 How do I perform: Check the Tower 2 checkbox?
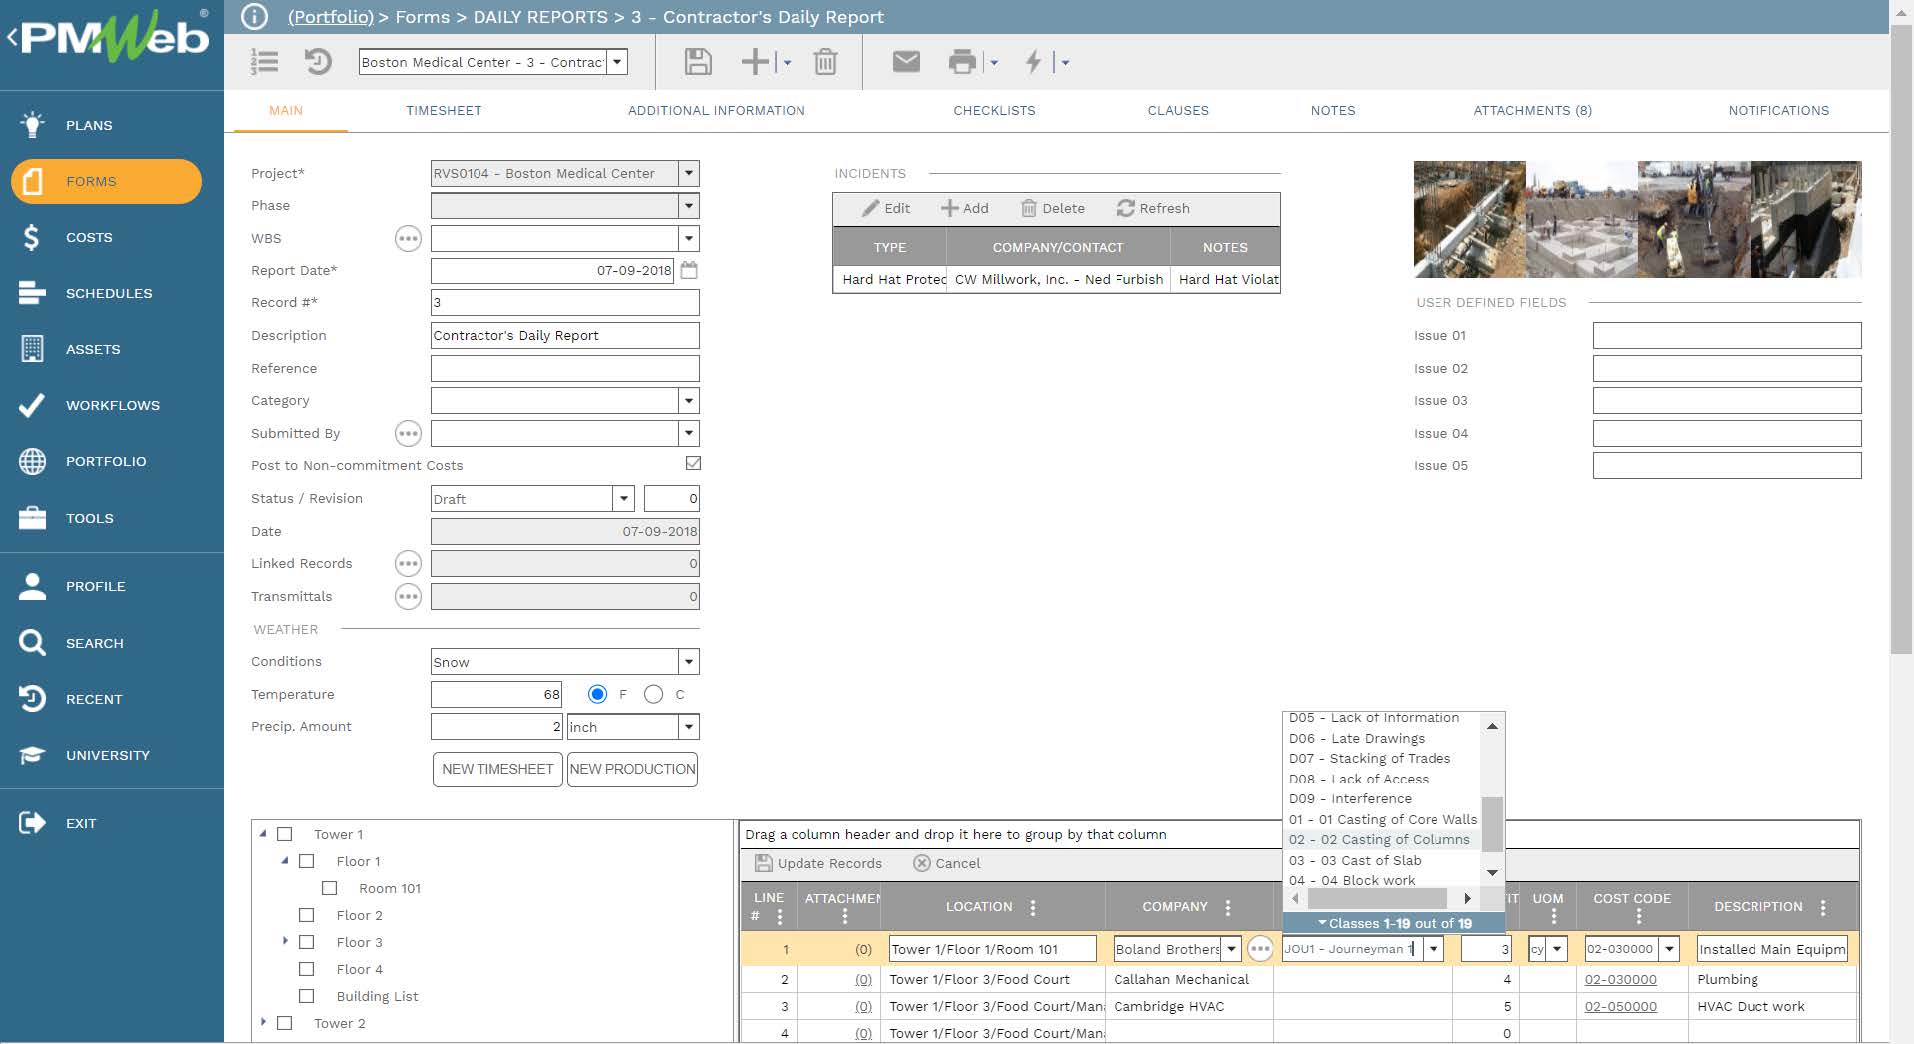click(x=285, y=1023)
